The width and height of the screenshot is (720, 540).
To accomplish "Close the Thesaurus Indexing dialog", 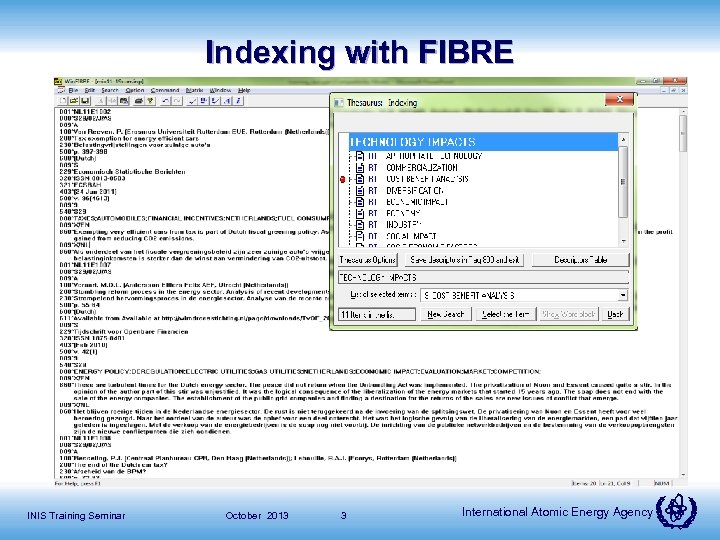I will pyautogui.click(x=619, y=99).
